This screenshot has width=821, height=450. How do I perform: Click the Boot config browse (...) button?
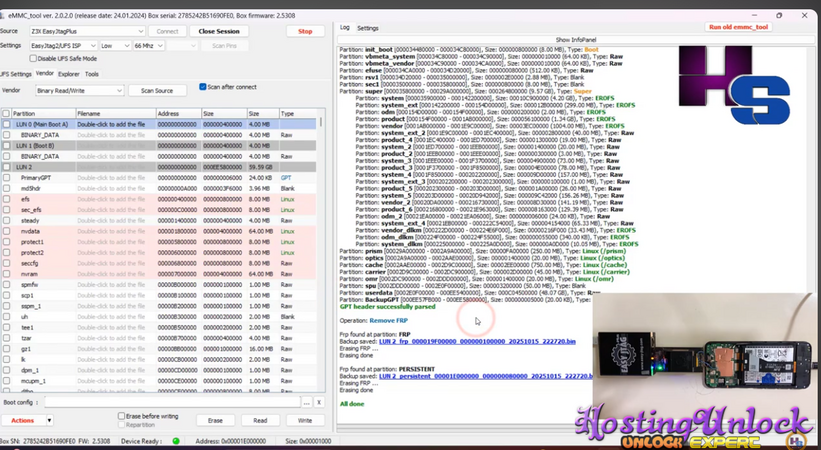[306, 402]
